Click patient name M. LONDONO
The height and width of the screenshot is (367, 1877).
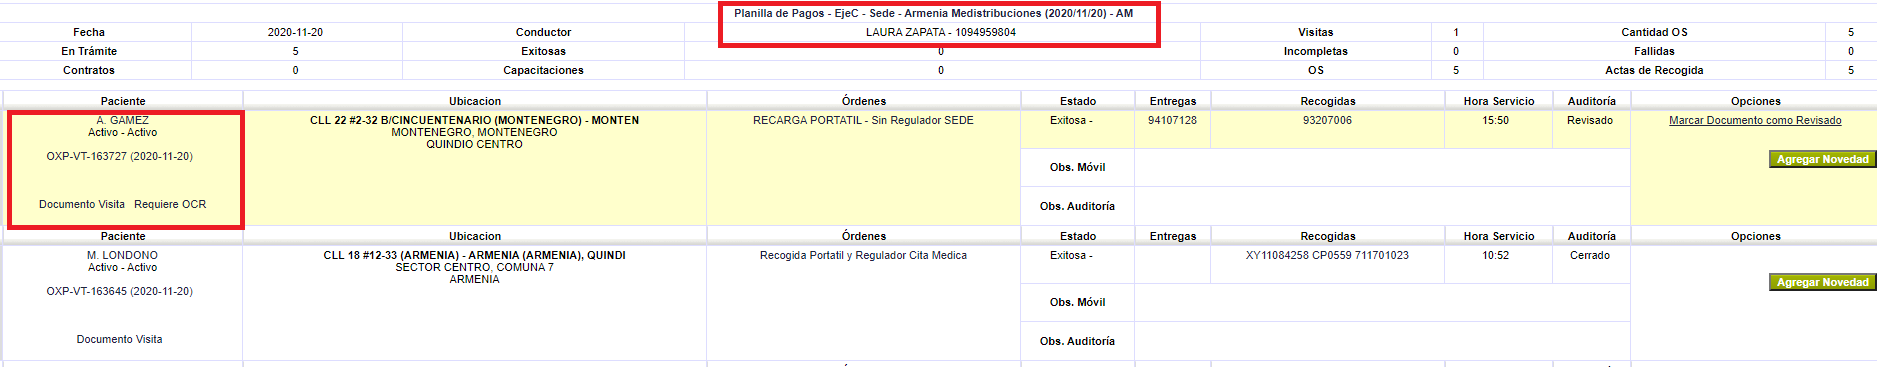pyautogui.click(x=122, y=255)
